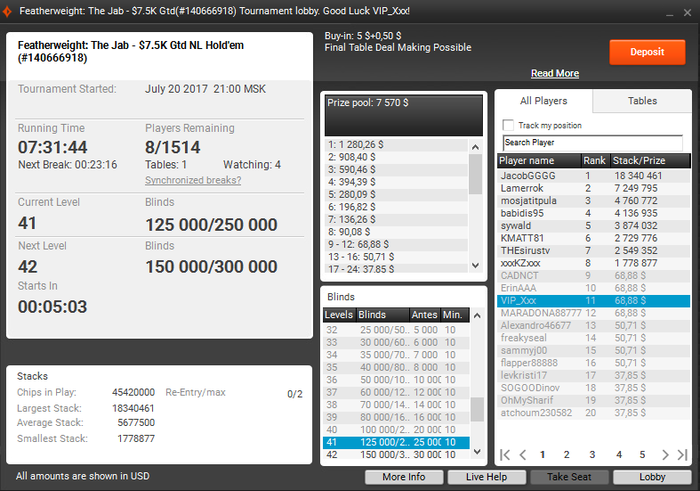Switch to the Tables tab

pyautogui.click(x=642, y=101)
